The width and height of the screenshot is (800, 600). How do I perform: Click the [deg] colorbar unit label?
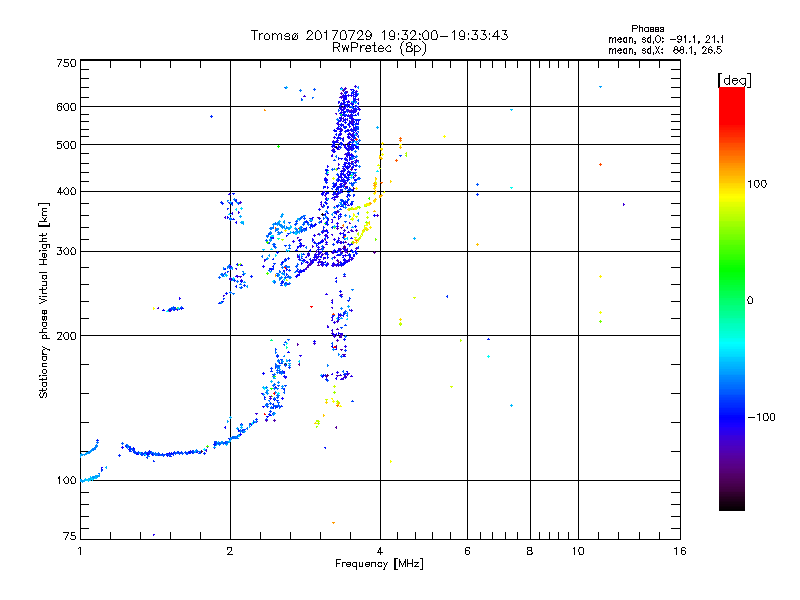coord(734,80)
